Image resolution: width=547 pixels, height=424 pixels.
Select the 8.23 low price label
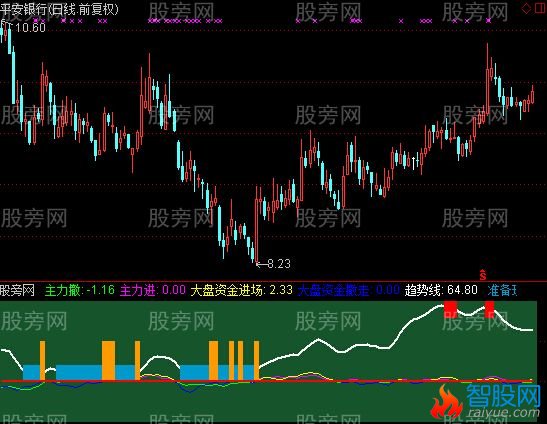click(x=280, y=263)
